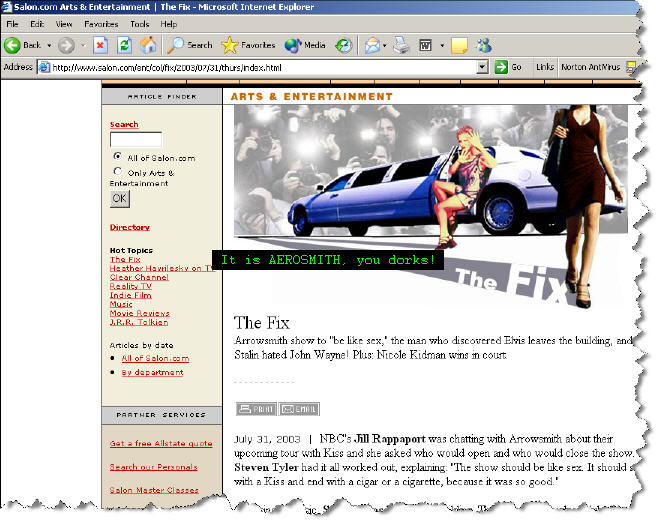
Task: Open the Tools menu
Action: pos(140,24)
